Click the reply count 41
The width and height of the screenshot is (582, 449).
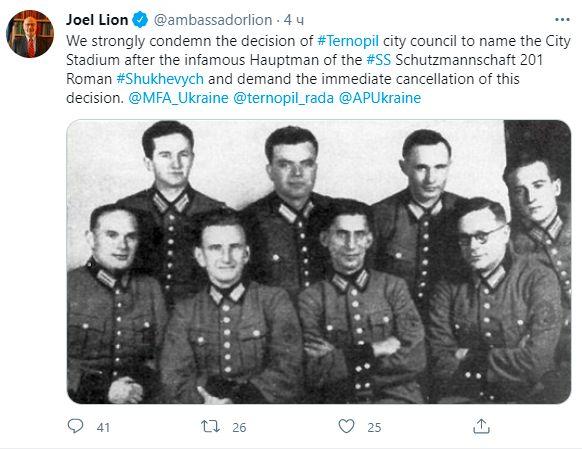(103, 427)
